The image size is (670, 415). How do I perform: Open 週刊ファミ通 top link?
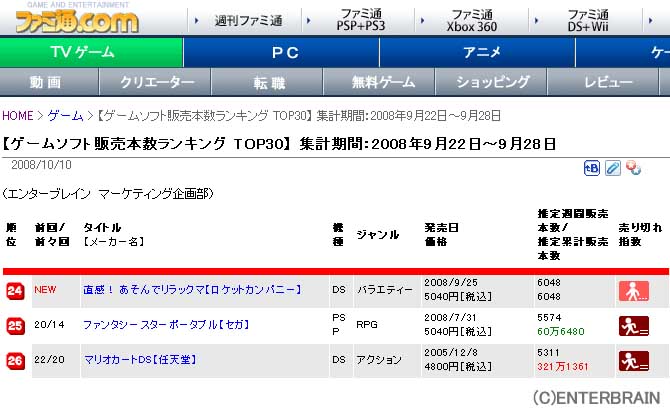point(248,21)
